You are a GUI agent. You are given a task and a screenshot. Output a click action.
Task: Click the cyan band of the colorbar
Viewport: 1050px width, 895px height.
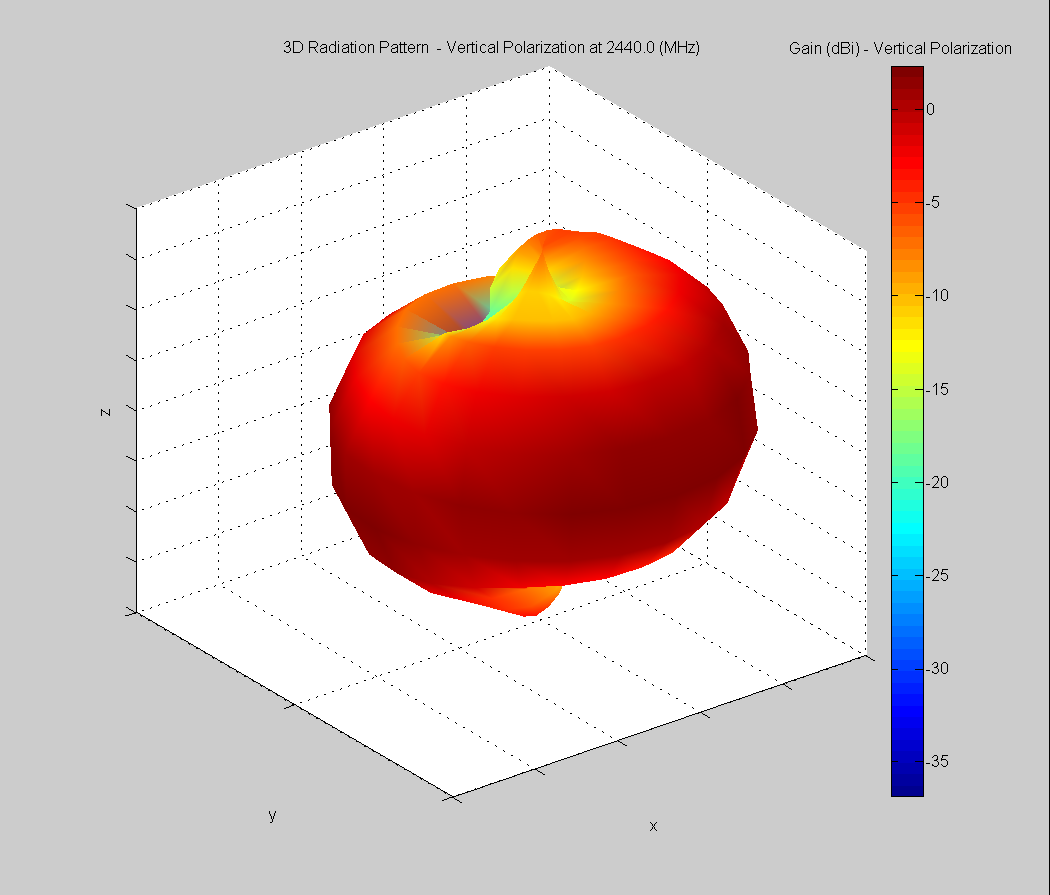tap(907, 520)
